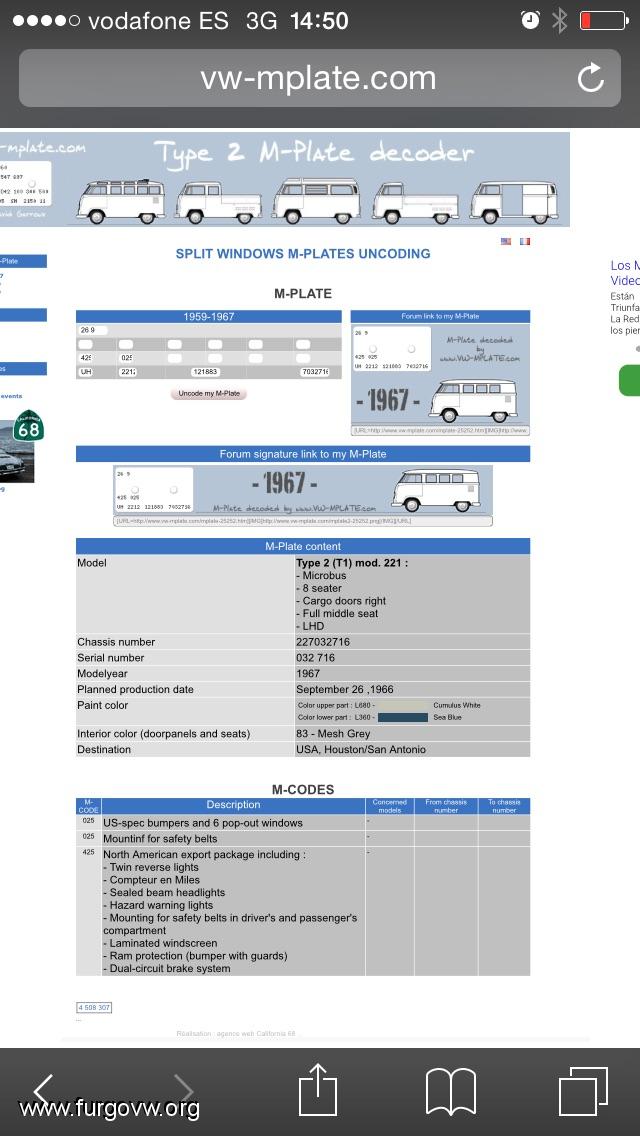Click the Type 2 M-Plate decoder title
Viewport: 640px width, 1136px height.
(314, 153)
